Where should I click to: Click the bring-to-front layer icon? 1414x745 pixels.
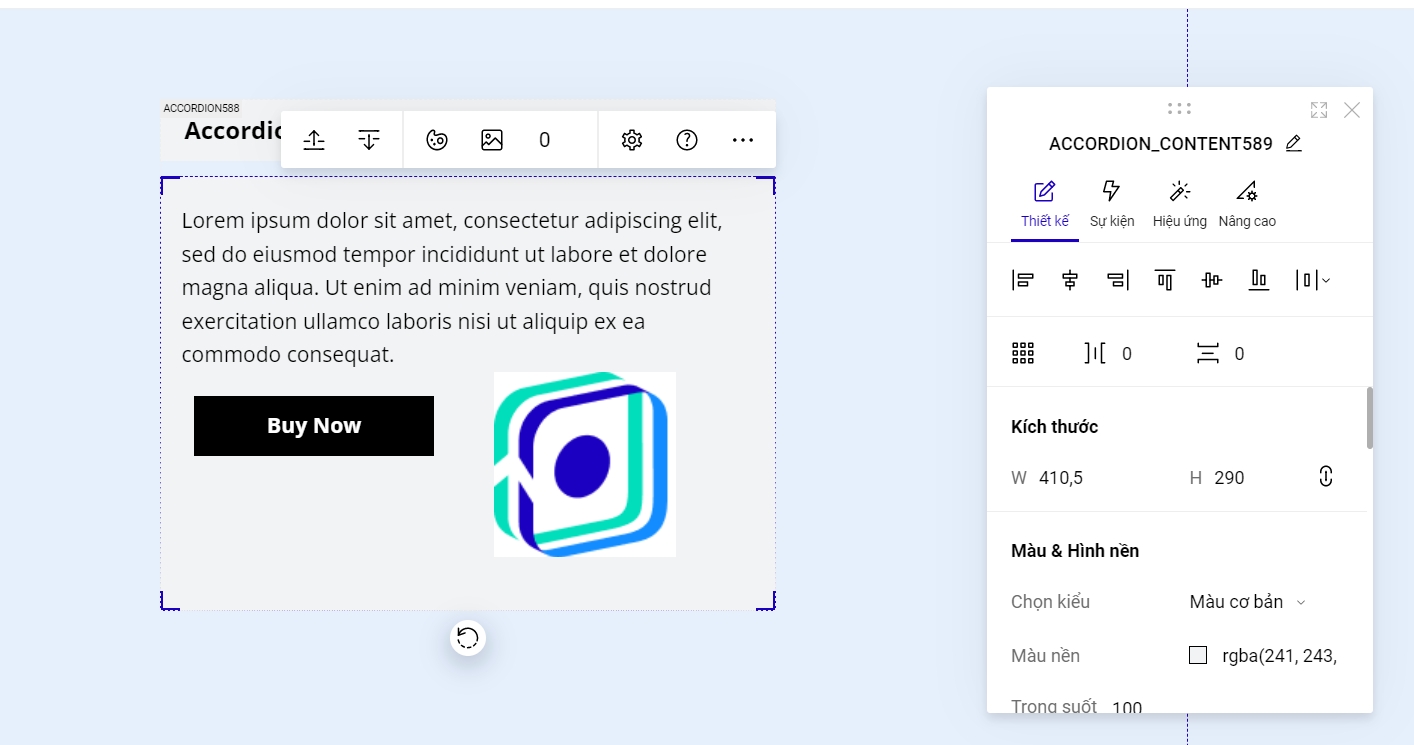[x=314, y=140]
